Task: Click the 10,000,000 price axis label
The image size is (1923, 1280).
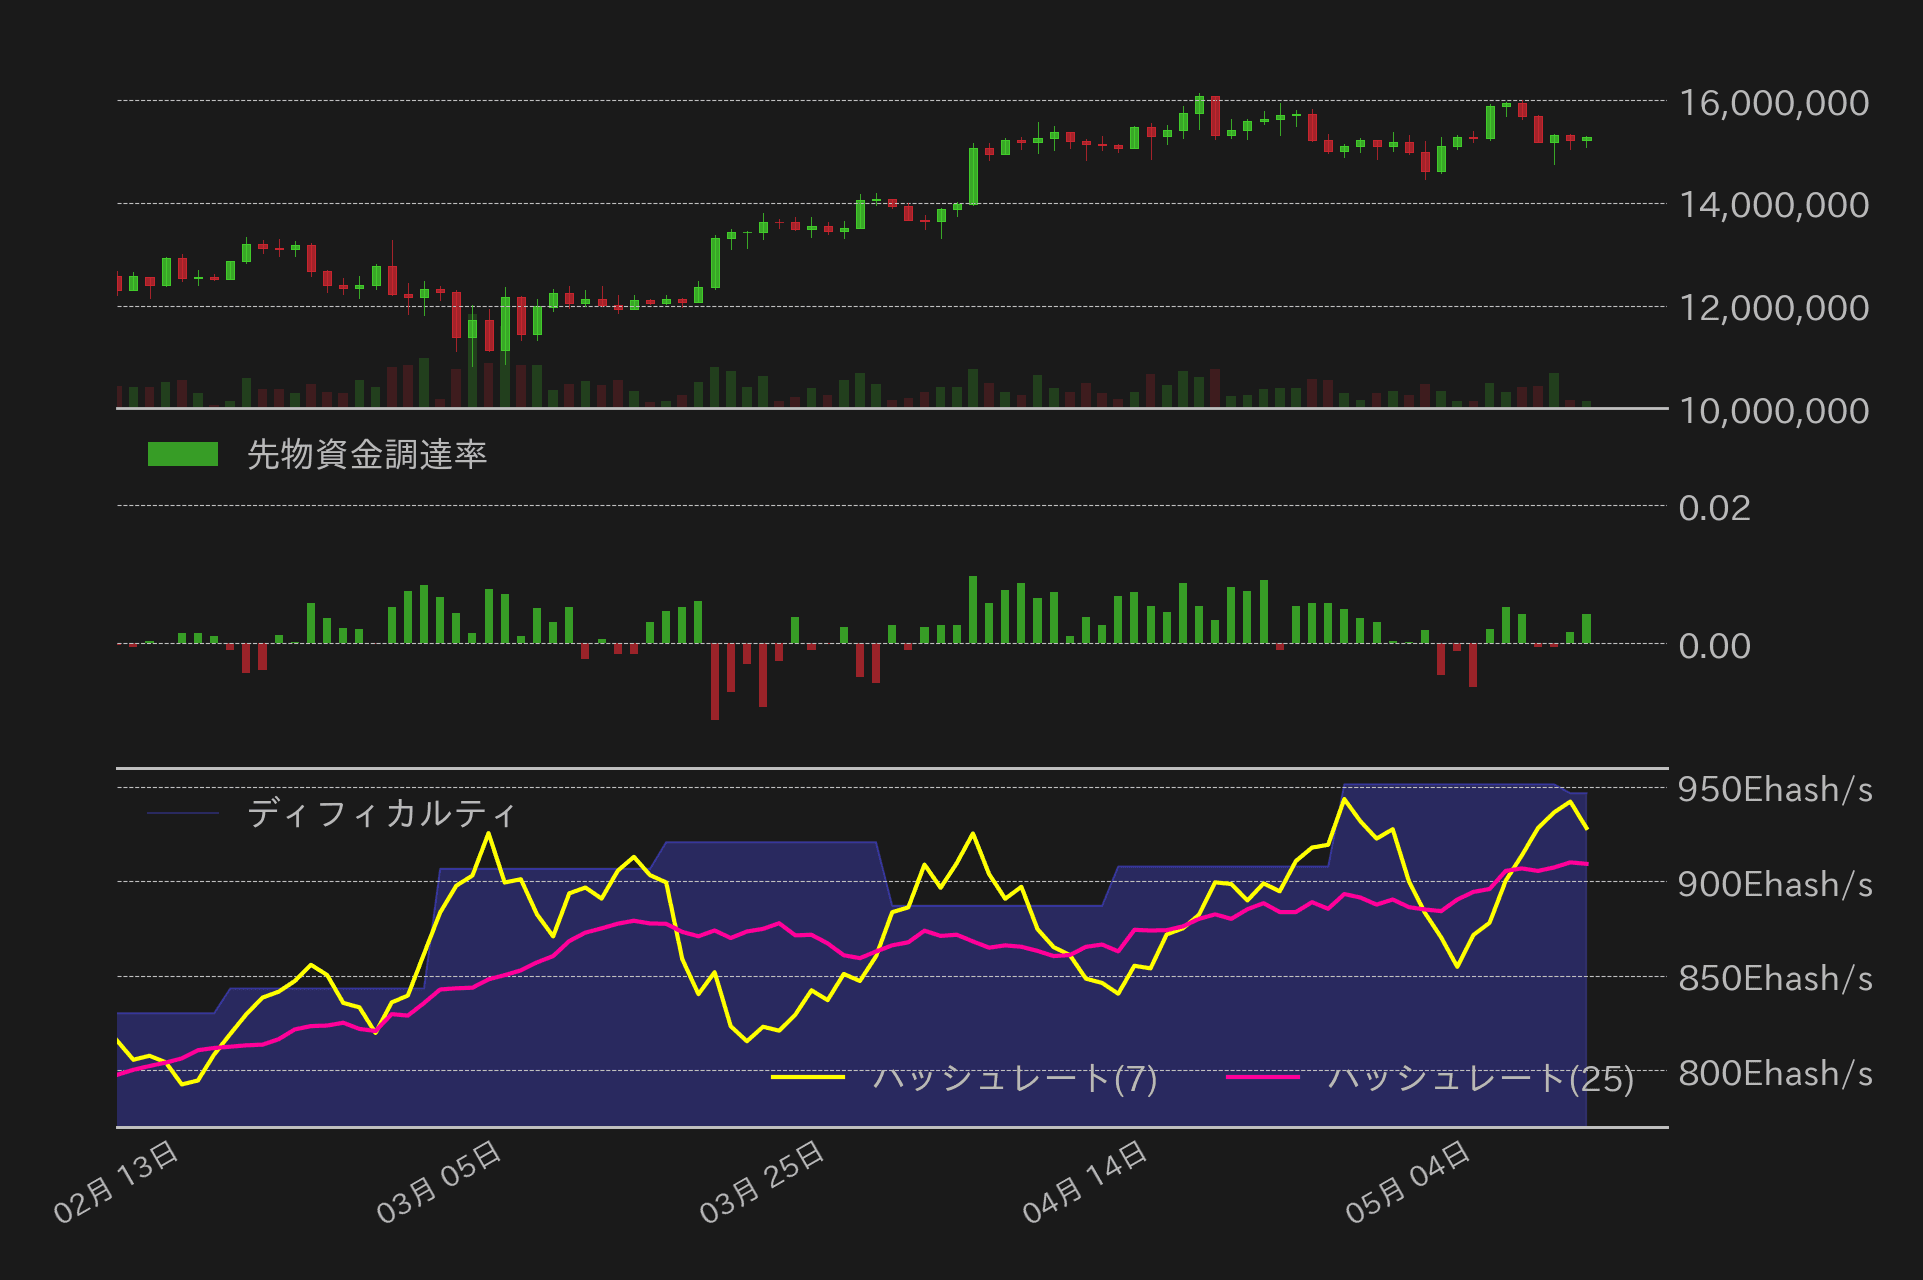Action: click(1773, 411)
